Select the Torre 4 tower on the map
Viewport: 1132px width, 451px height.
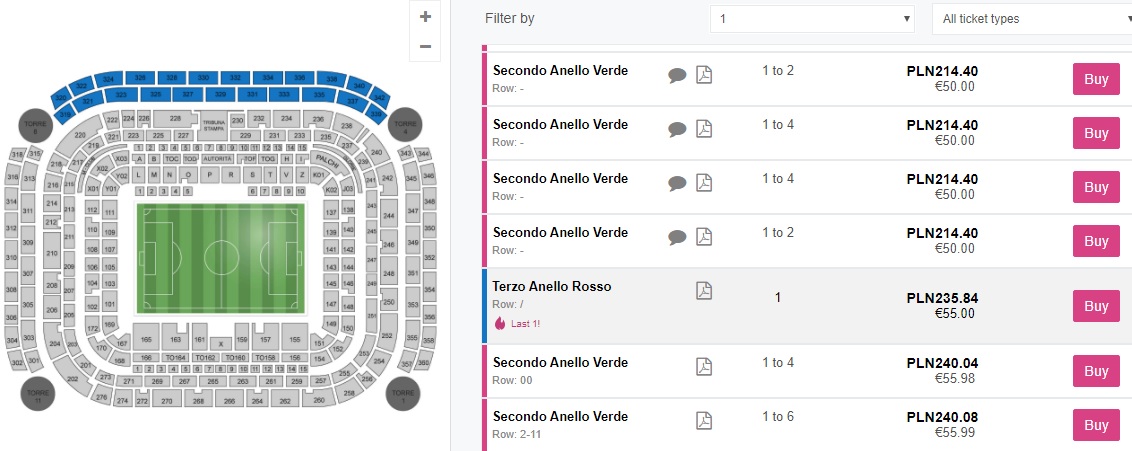click(x=406, y=125)
